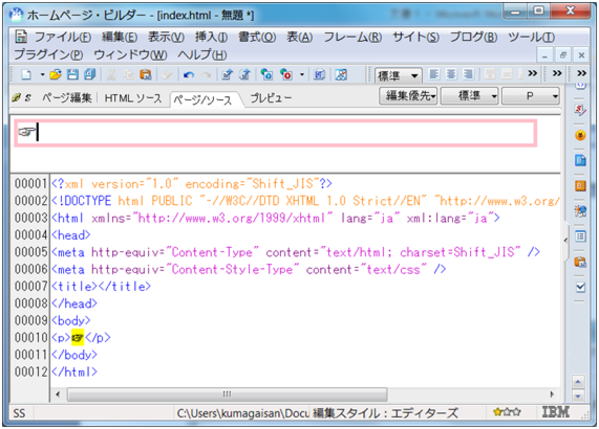
Task: Click the spider link sidebar icon
Action: pos(580,211)
